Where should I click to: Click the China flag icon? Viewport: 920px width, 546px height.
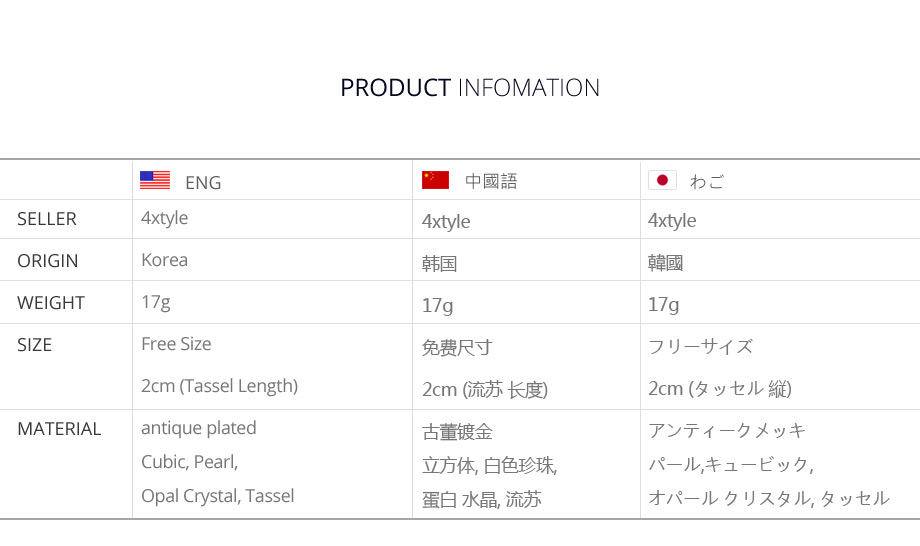[x=435, y=180]
